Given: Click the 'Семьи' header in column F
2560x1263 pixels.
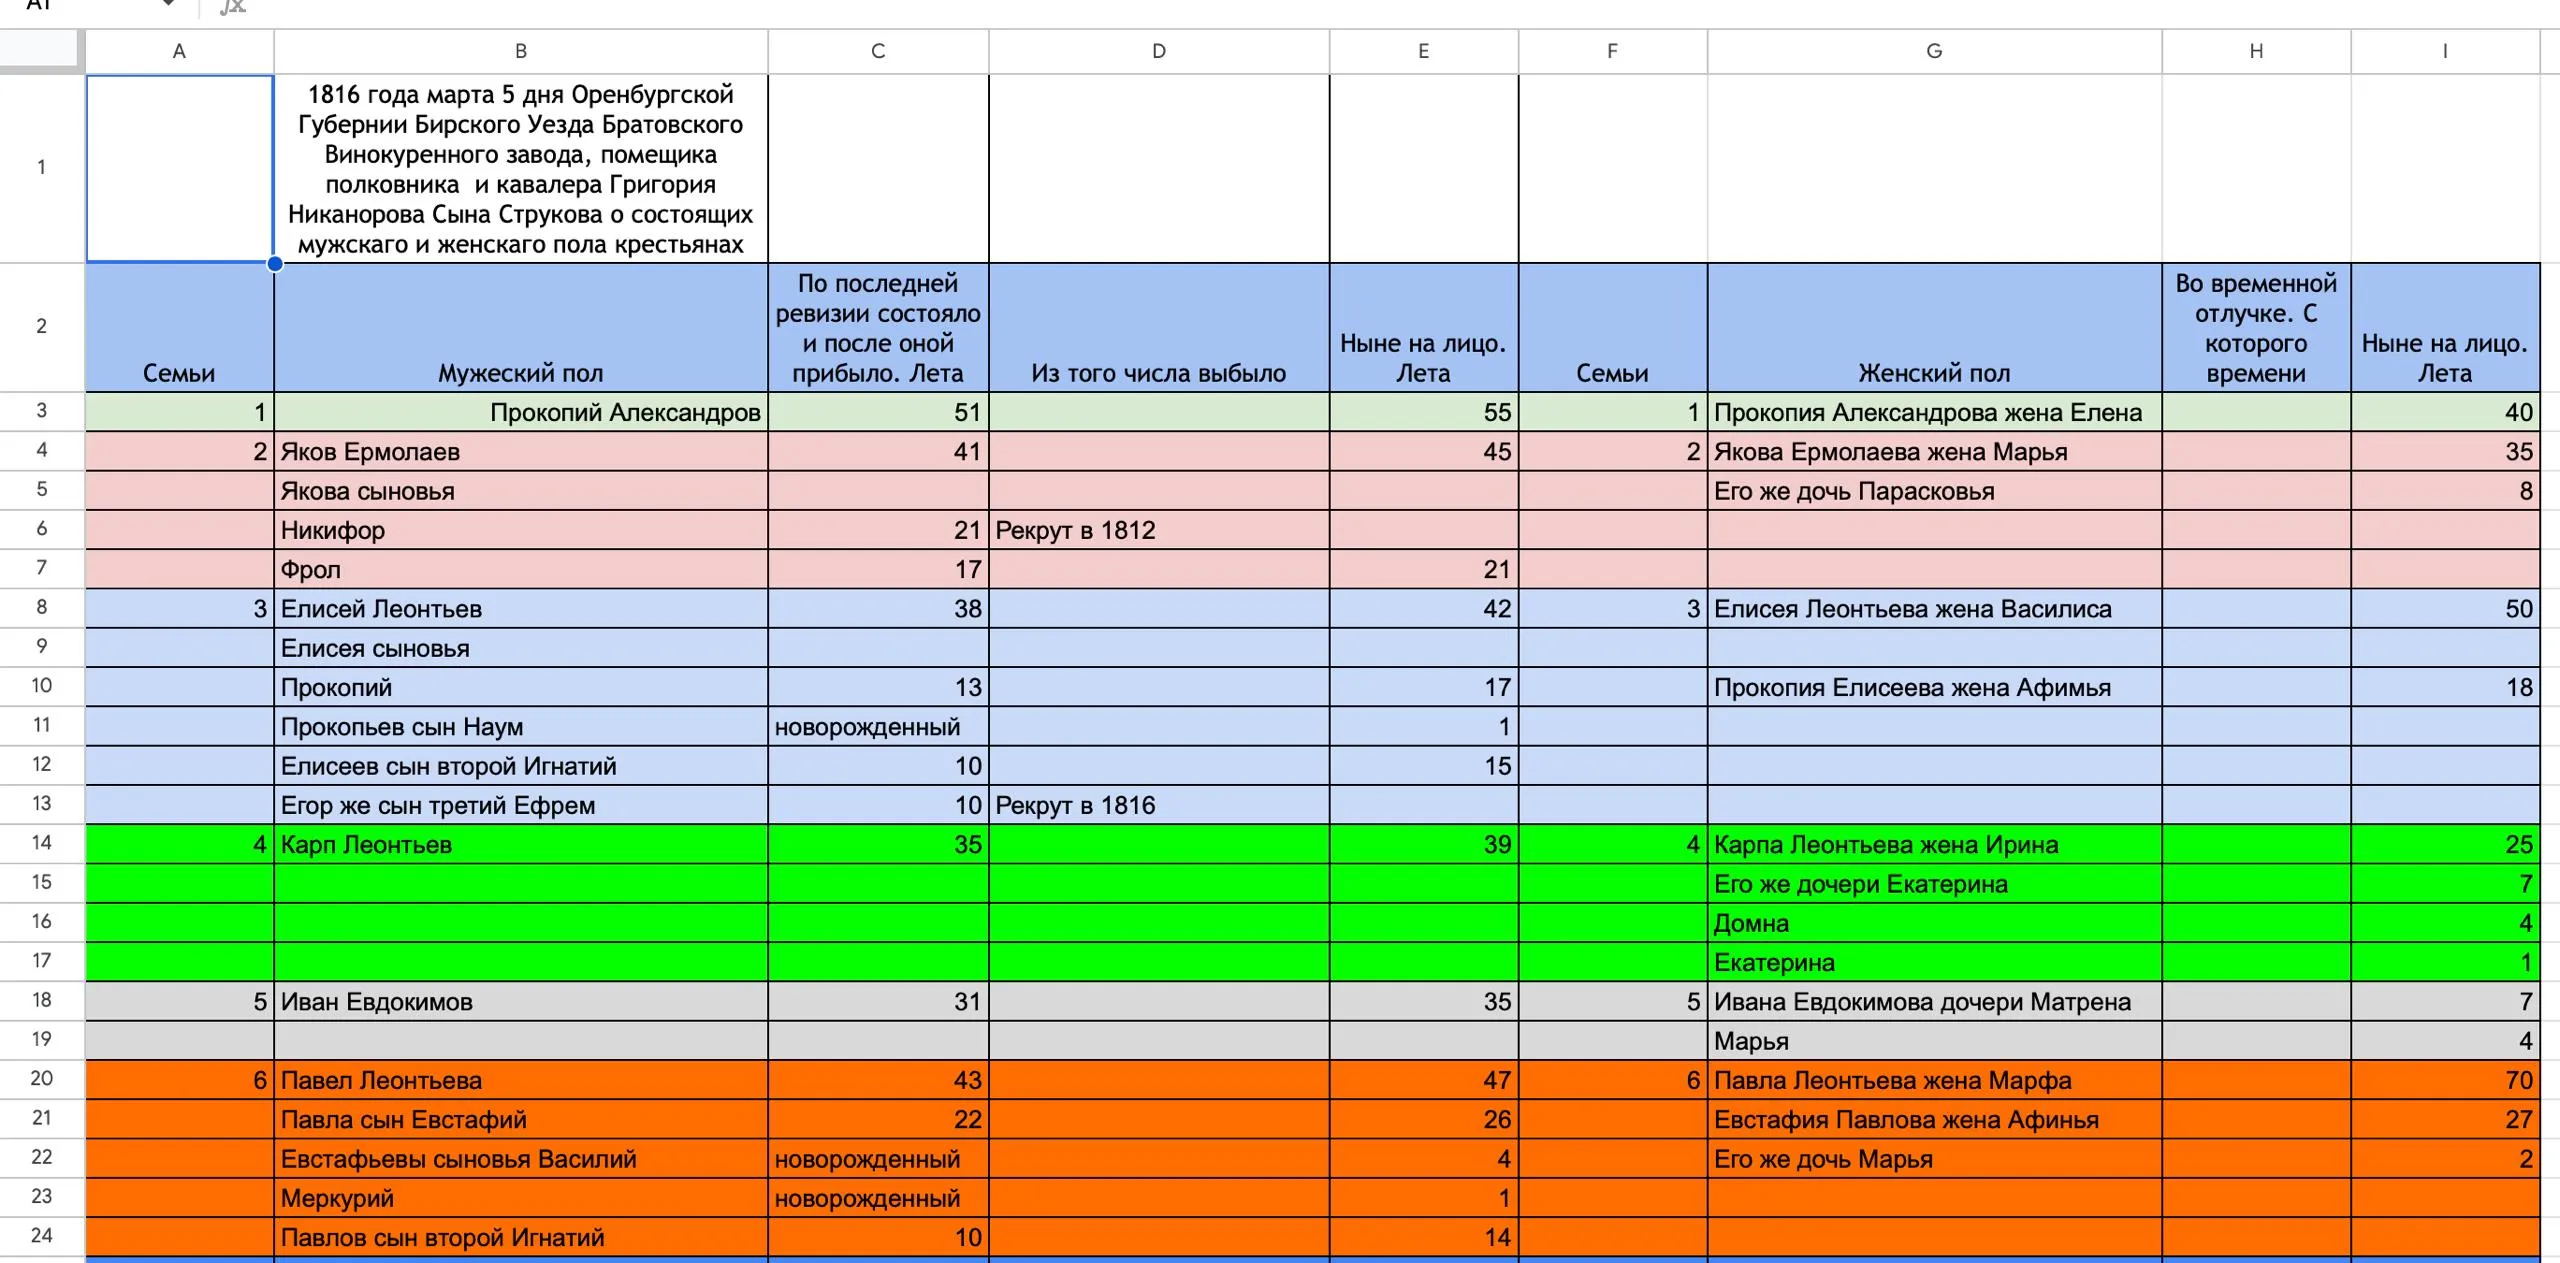Looking at the screenshot, I should [x=1613, y=327].
